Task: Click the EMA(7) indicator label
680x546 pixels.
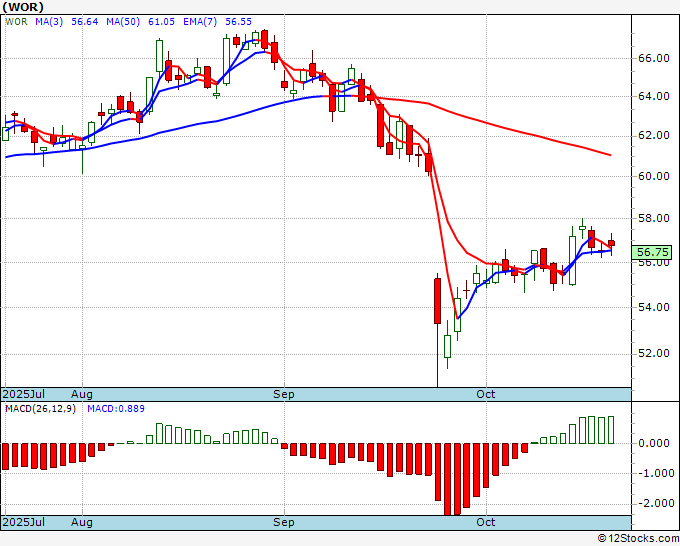Action: [200, 22]
